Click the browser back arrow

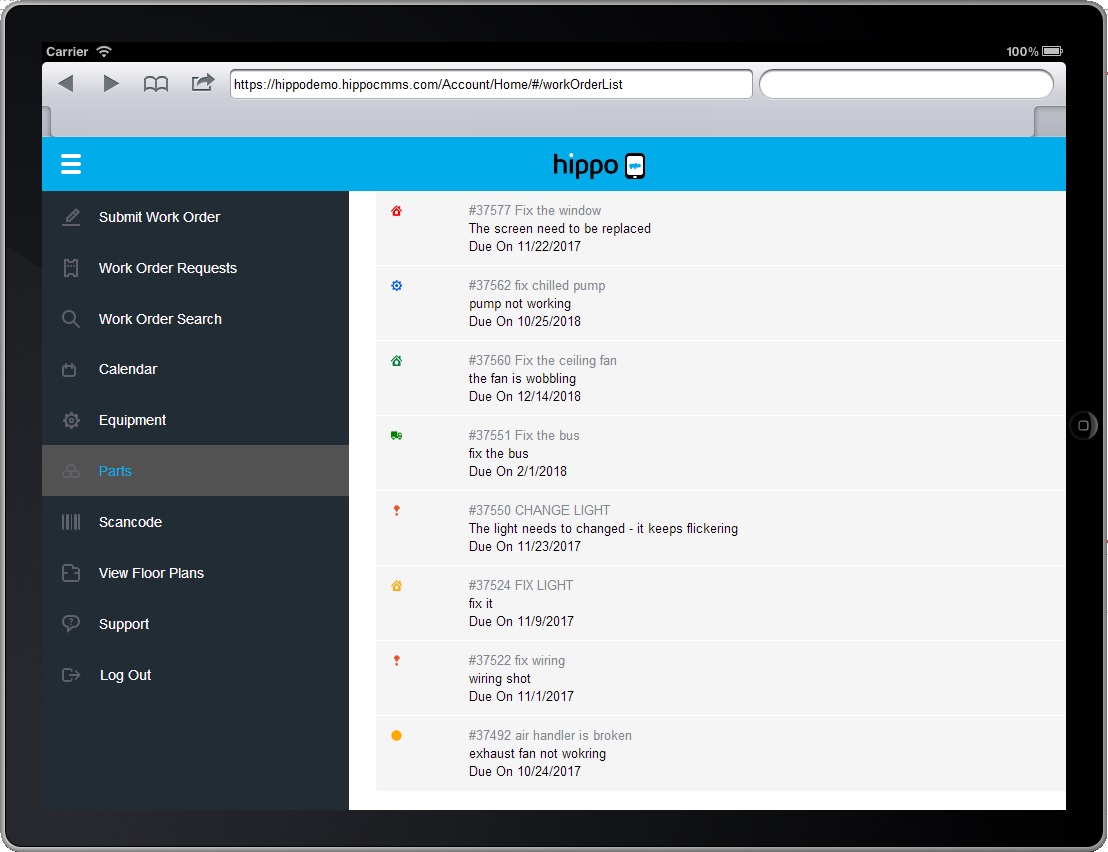[x=66, y=83]
